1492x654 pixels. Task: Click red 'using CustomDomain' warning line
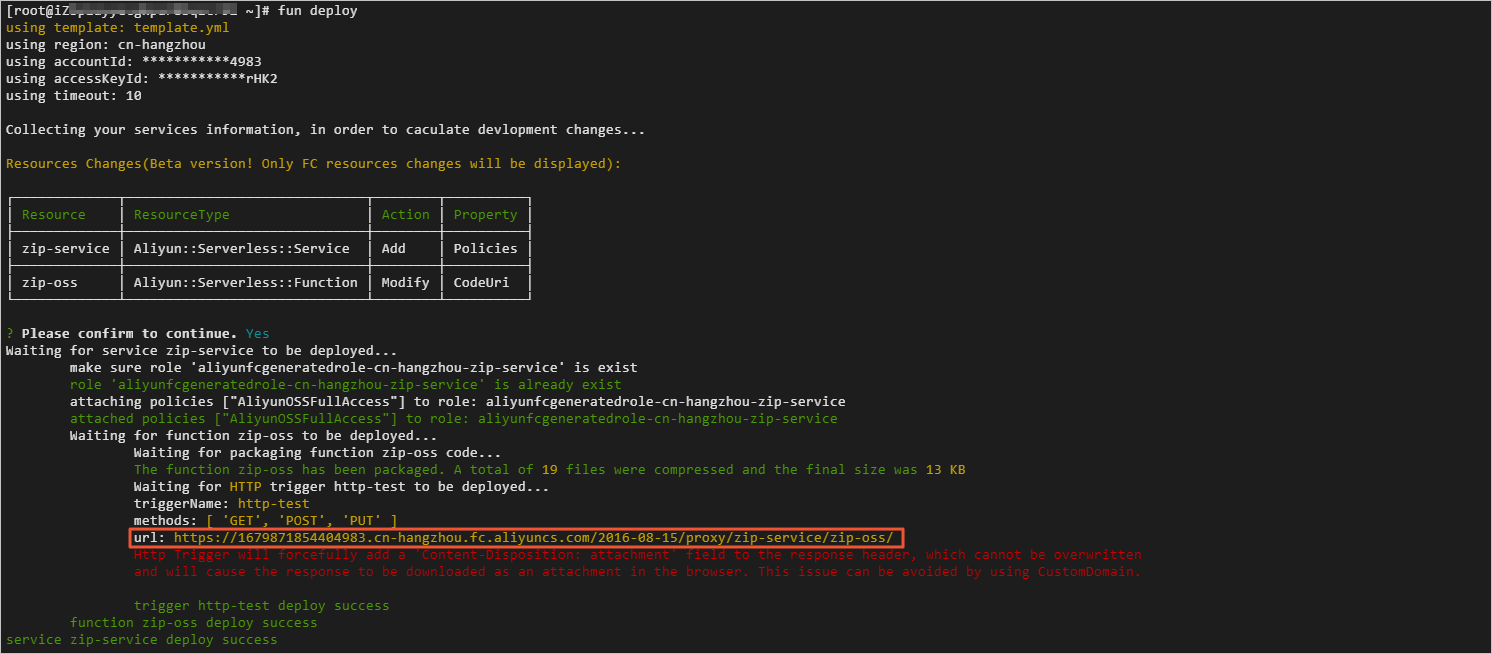638,572
